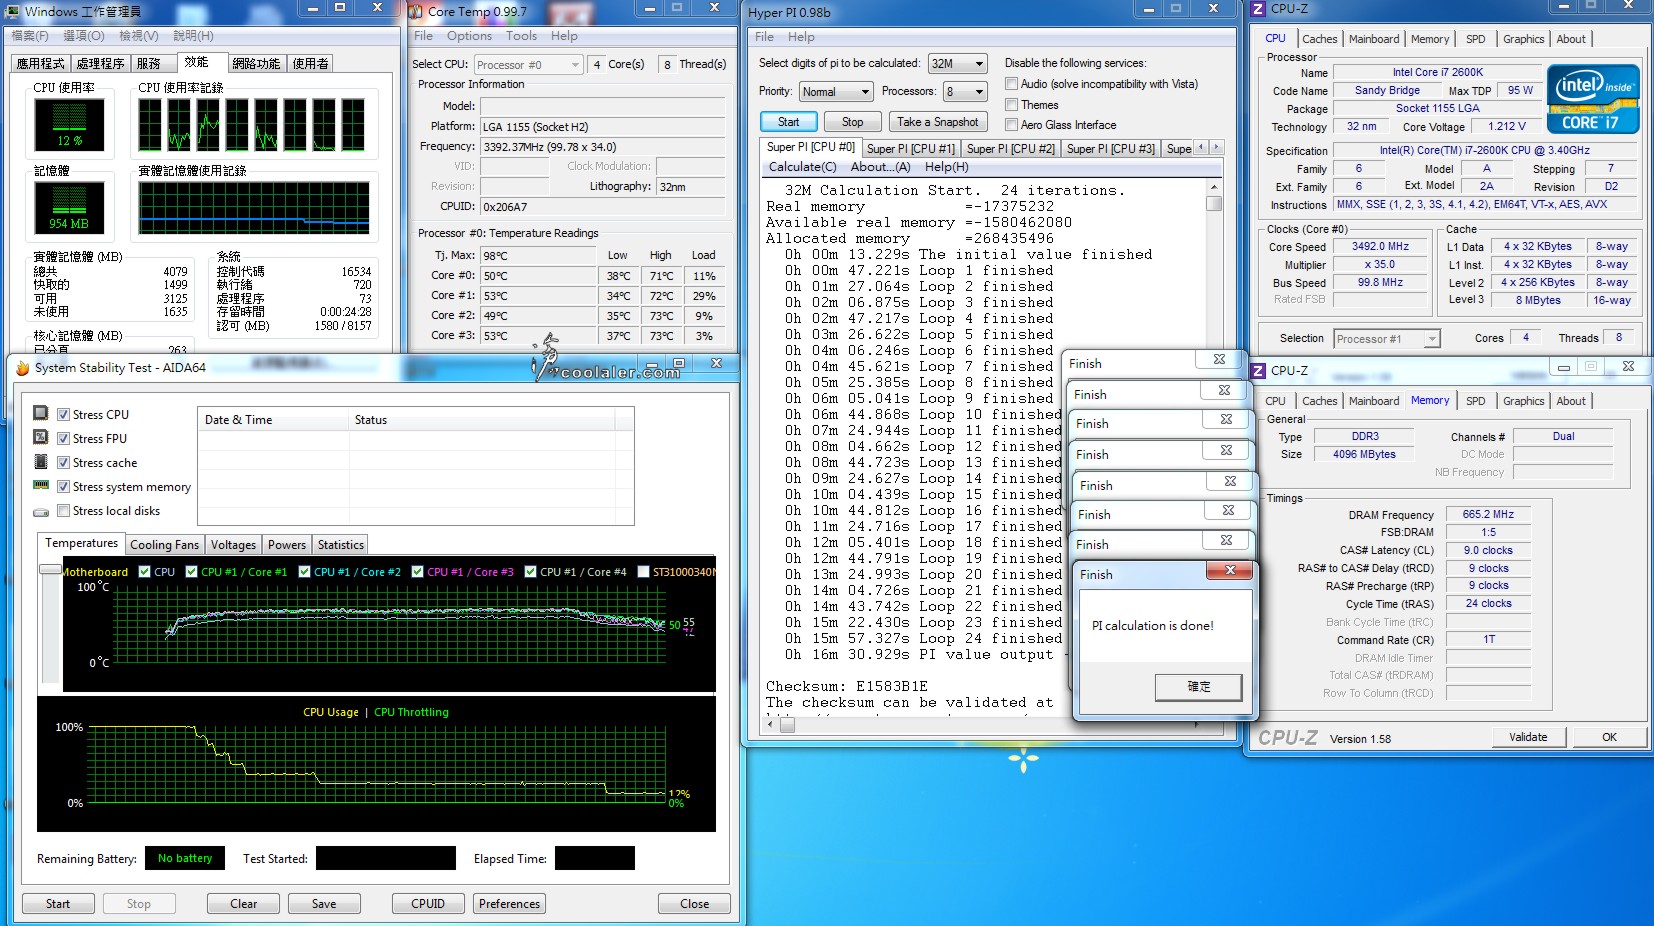This screenshot has height=926, width=1654.
Task: Click the temperature graph scale slider handle
Action: [50, 569]
